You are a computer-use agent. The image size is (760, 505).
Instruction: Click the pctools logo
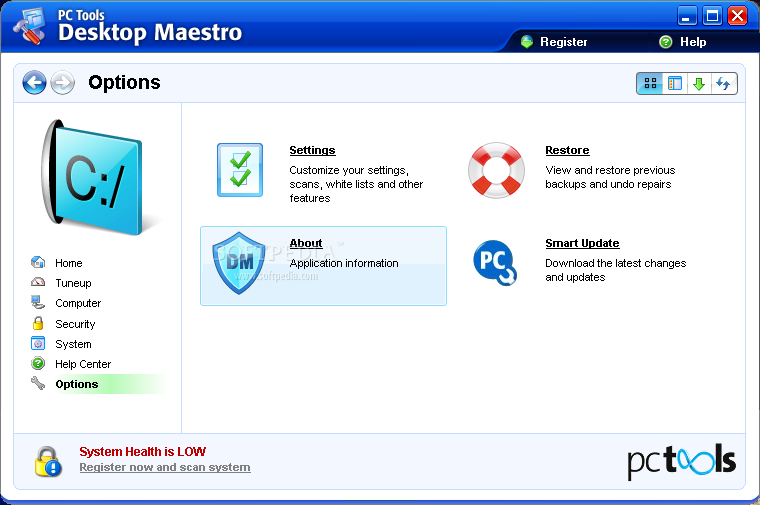tap(681, 461)
